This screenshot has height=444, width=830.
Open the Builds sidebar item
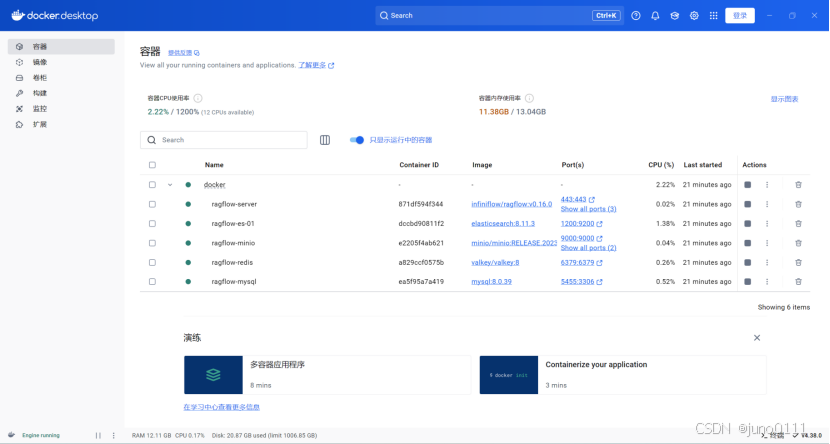pyautogui.click(x=61, y=93)
